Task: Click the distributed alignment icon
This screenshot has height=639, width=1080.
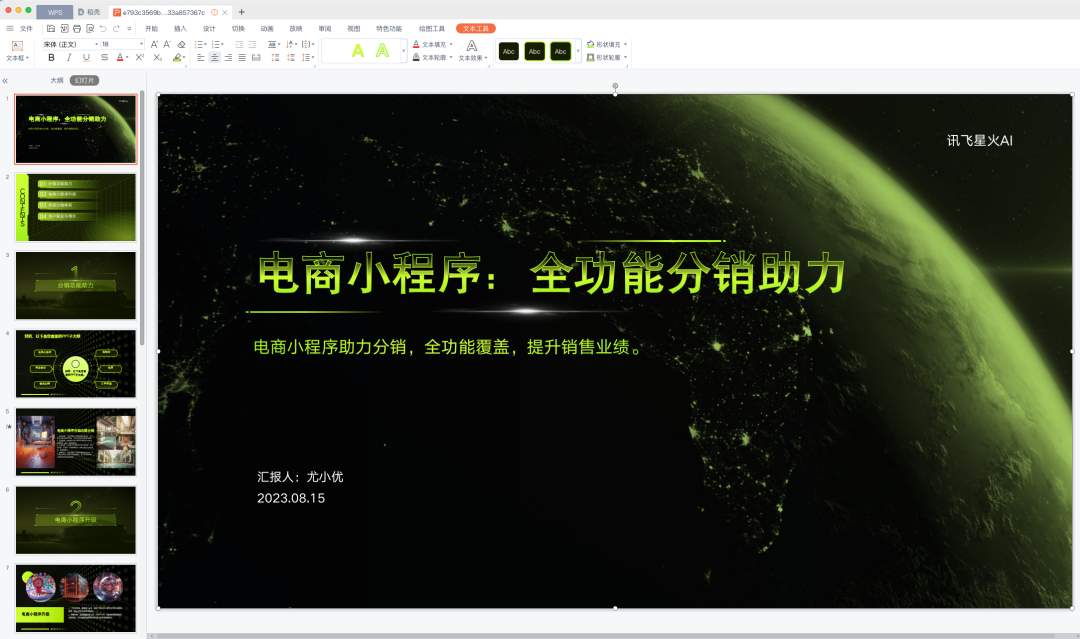Action: [256, 57]
